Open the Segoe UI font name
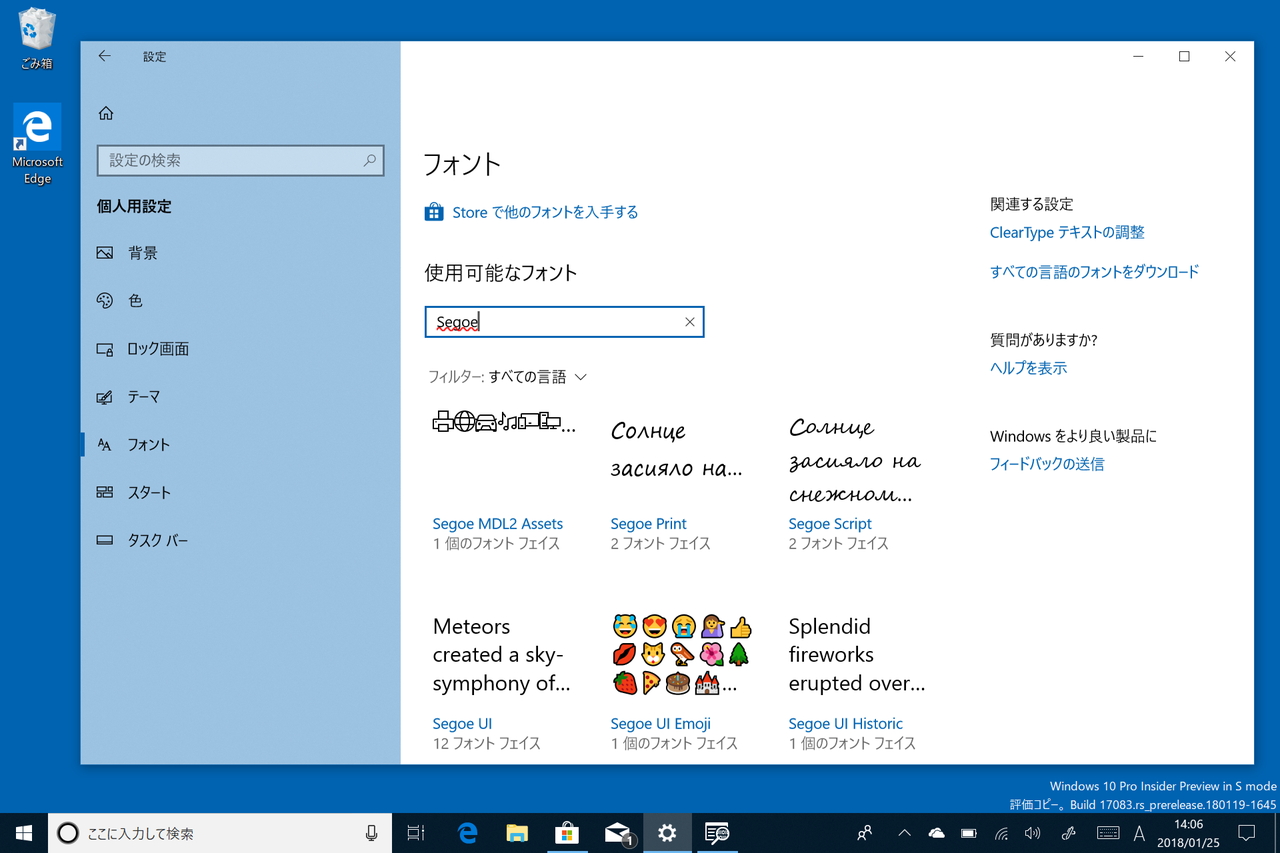 [462, 724]
